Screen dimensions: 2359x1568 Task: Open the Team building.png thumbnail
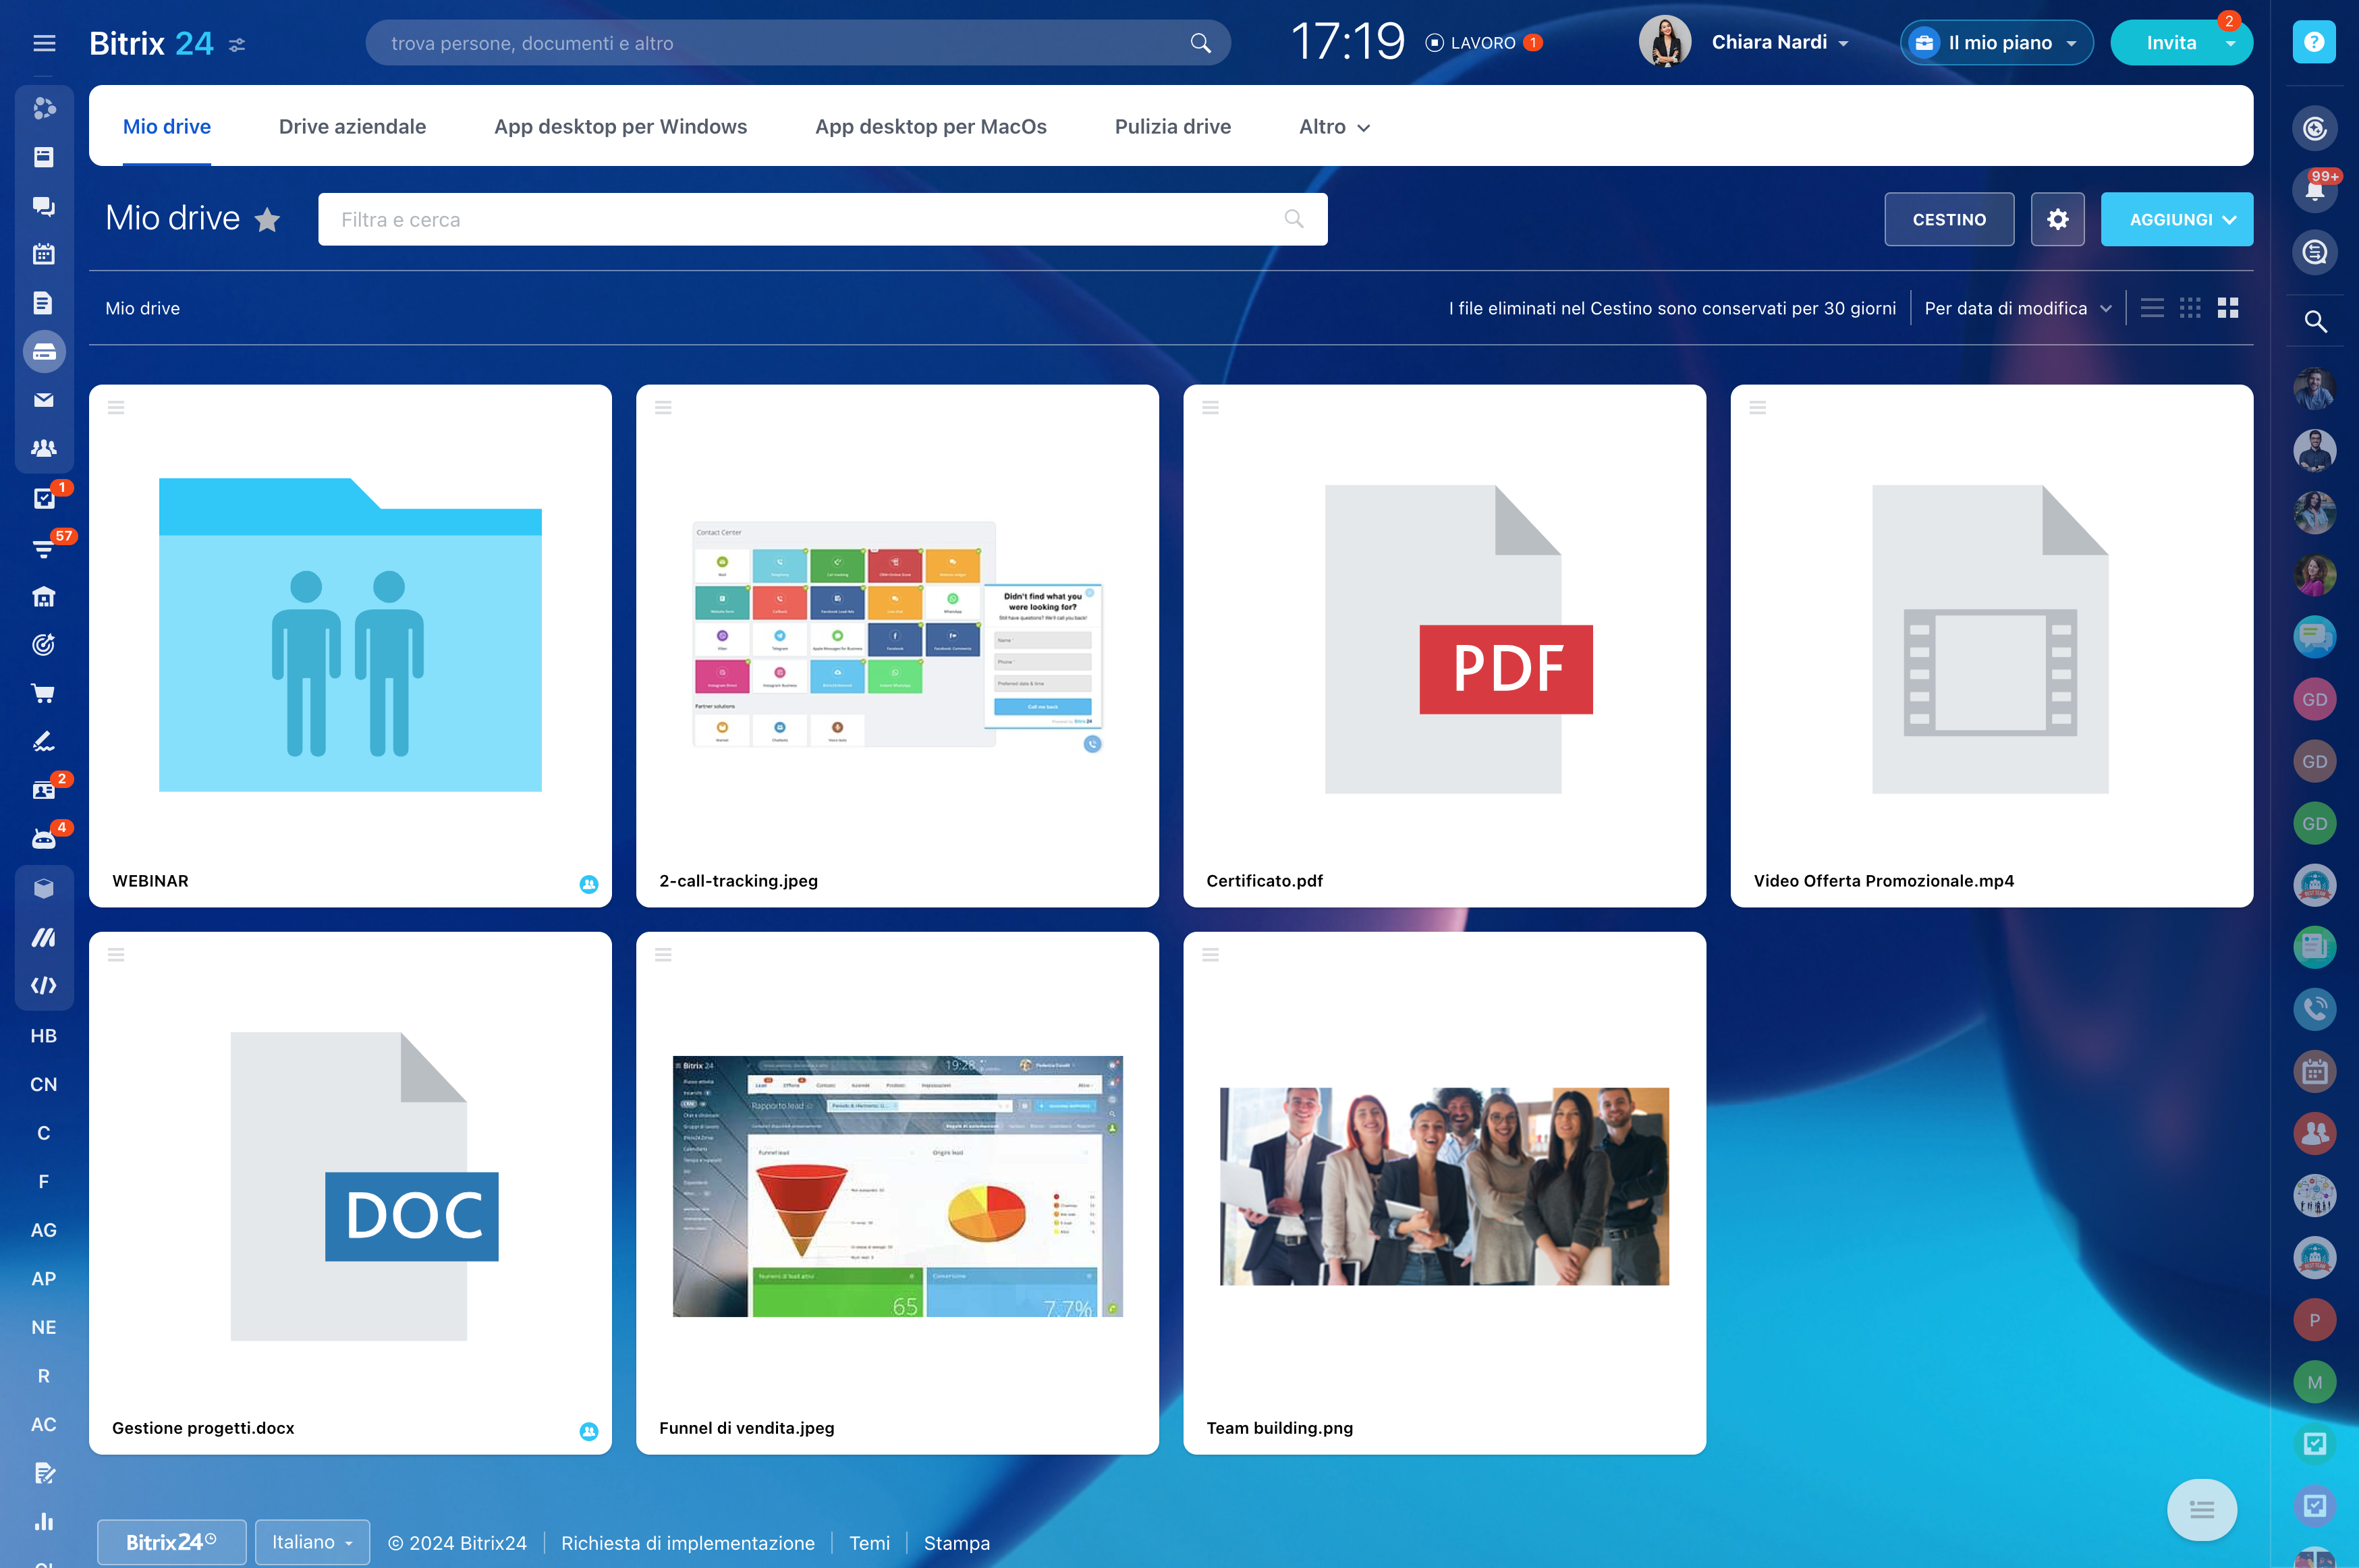click(x=1444, y=1187)
